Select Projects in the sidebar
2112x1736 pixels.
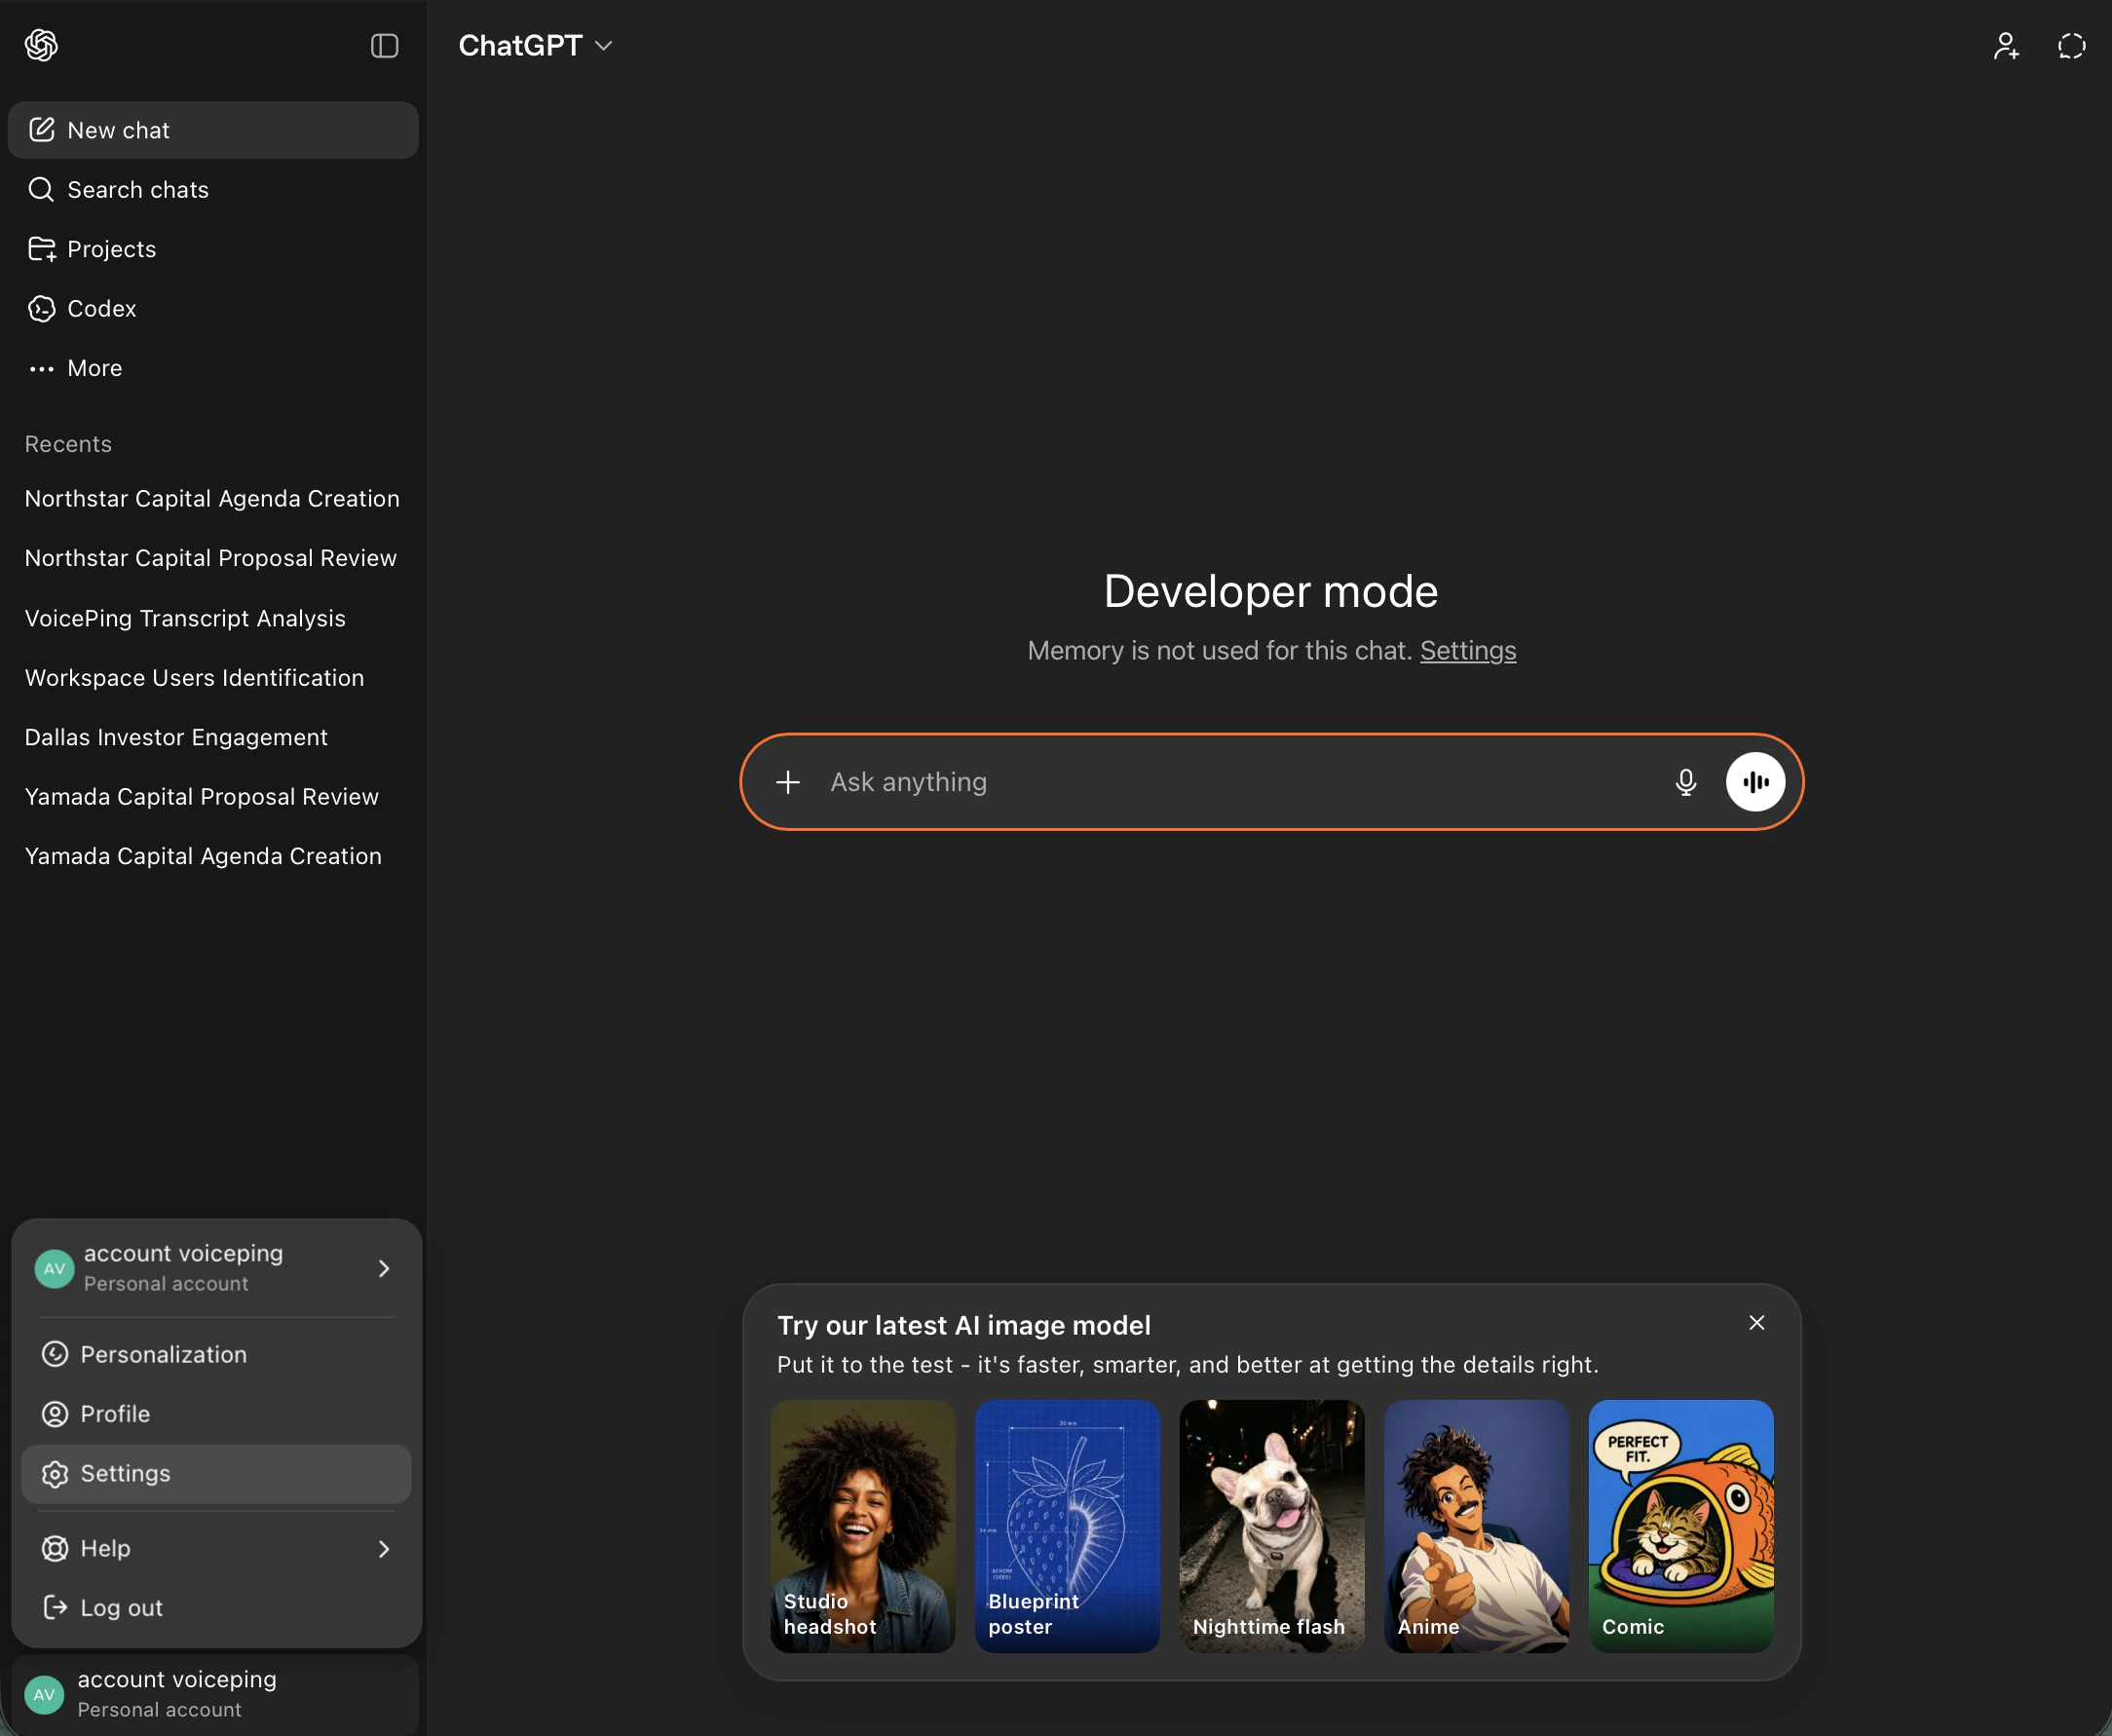pos(110,249)
